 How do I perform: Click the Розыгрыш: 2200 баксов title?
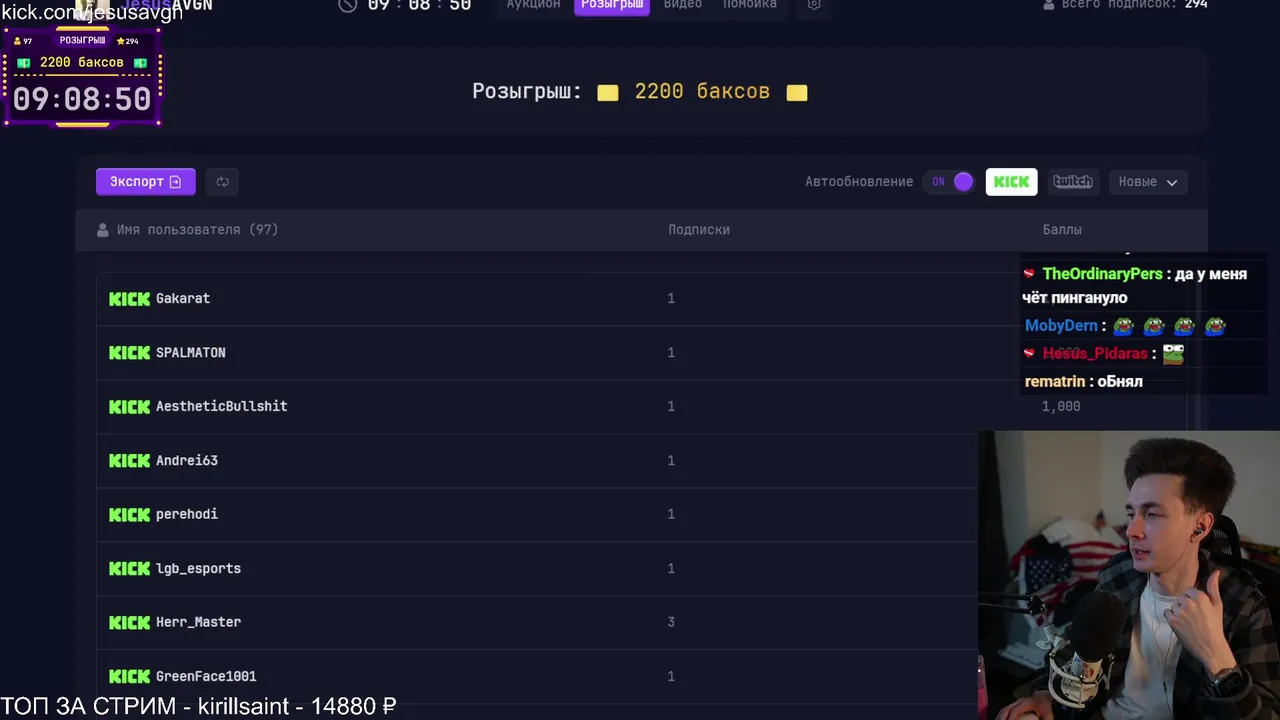tap(640, 92)
